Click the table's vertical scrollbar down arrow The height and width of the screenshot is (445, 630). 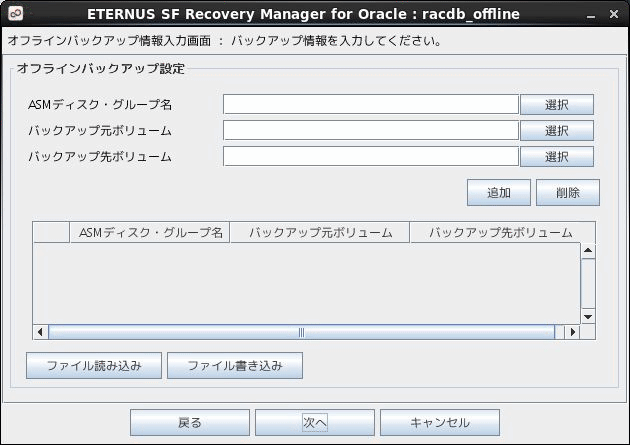coord(588,317)
